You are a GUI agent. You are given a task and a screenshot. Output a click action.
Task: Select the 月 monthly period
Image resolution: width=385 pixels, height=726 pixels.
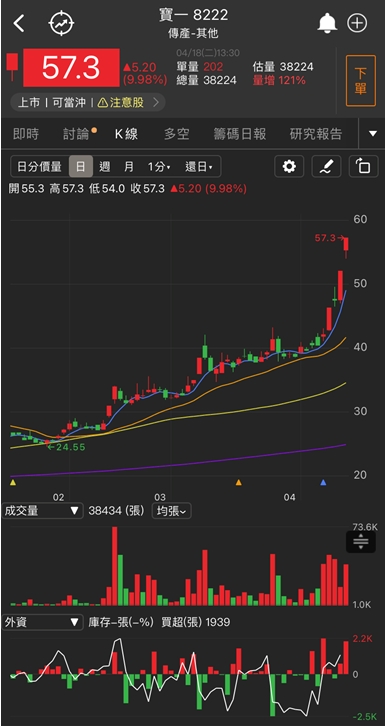(x=129, y=167)
